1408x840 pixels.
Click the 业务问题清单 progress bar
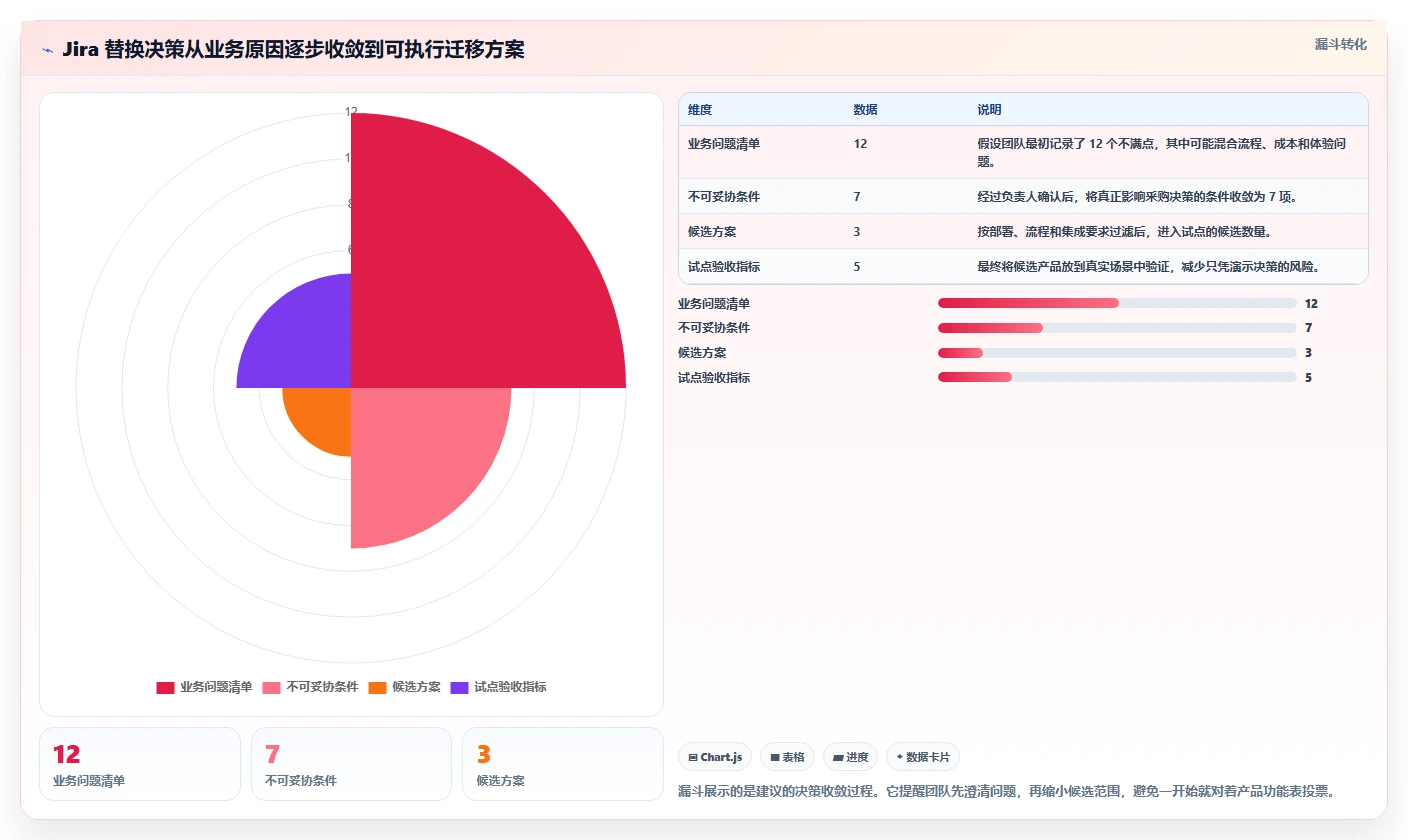tap(1117, 303)
